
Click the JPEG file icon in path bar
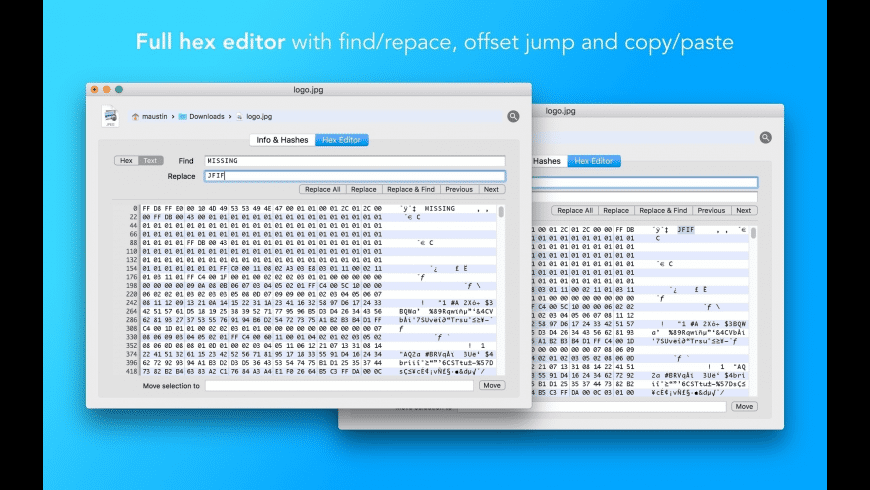tap(110, 117)
